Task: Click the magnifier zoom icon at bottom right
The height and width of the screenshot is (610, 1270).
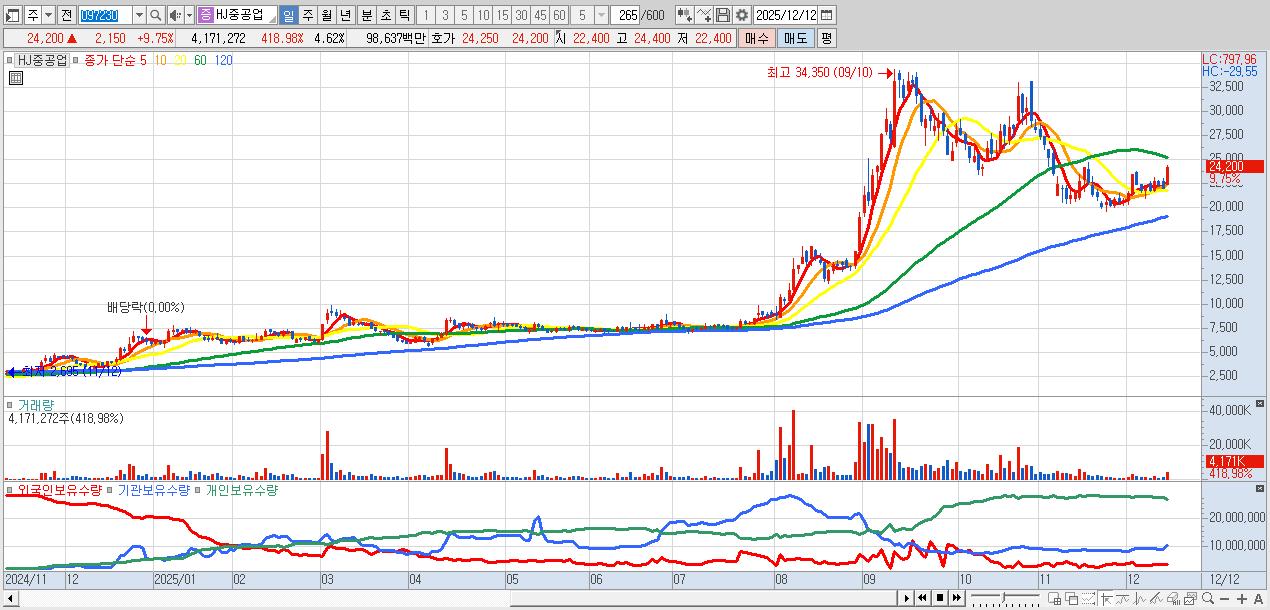Action: [x=1208, y=598]
